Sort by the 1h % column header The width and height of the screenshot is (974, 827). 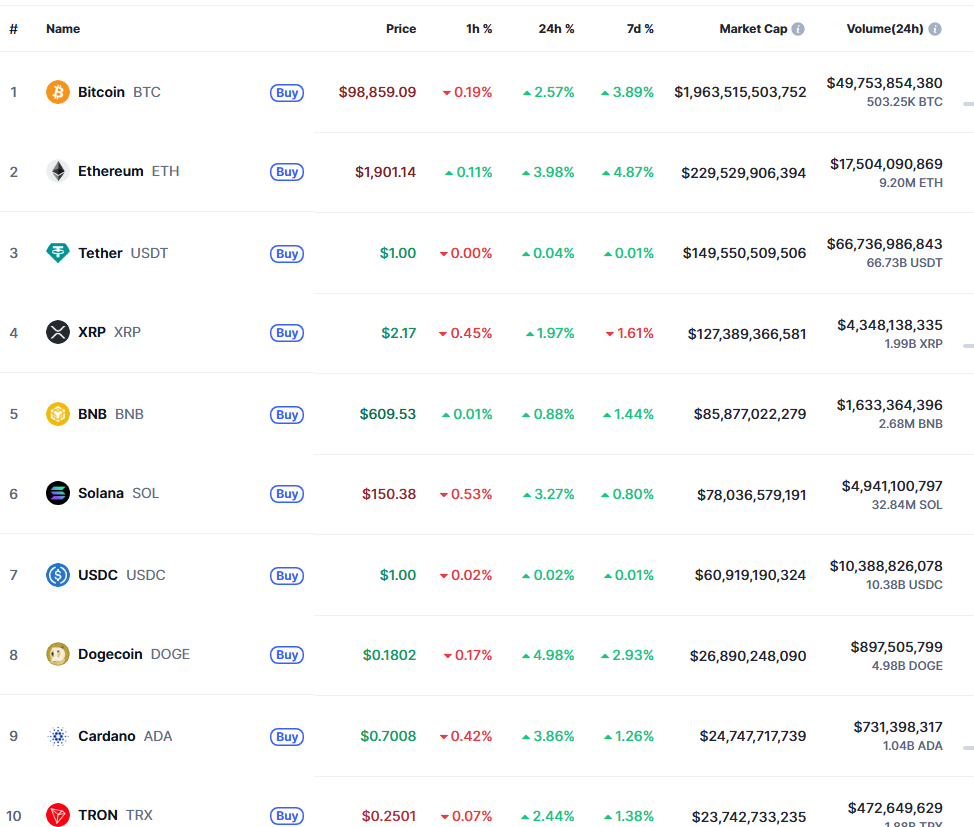[479, 29]
